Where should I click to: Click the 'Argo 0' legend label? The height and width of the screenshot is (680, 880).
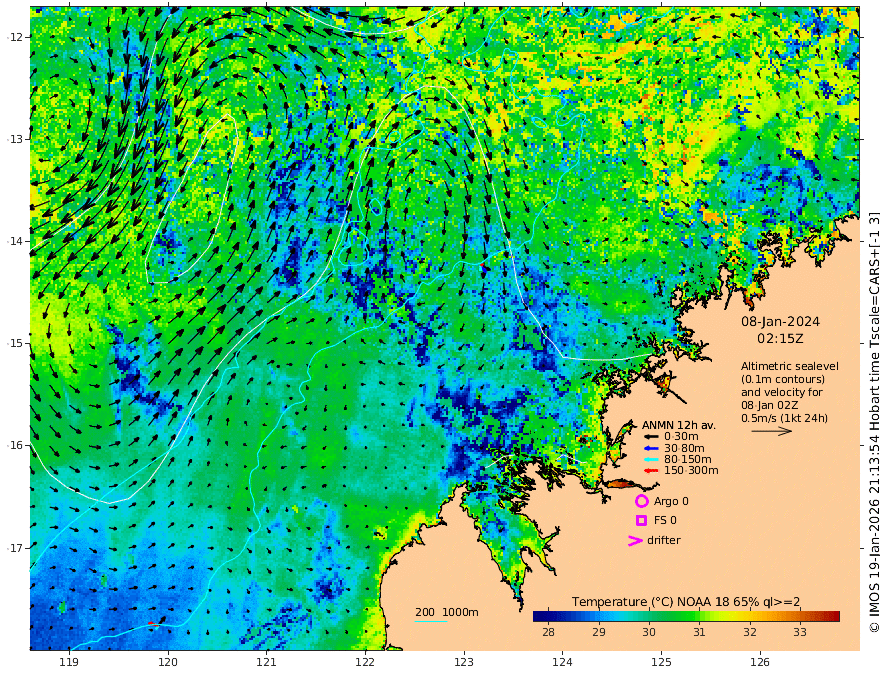click(671, 501)
